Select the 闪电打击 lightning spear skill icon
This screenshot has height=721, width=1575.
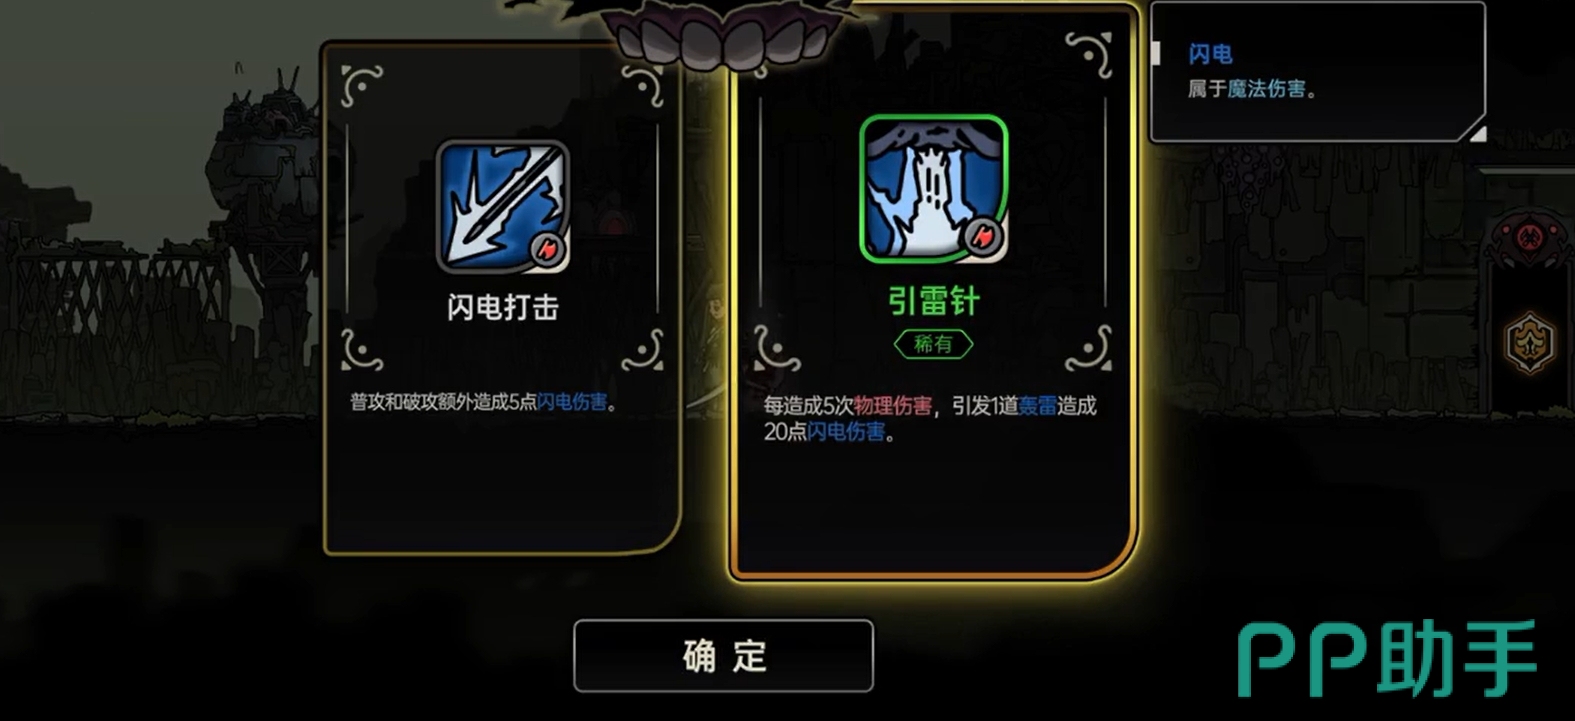pyautogui.click(x=503, y=206)
